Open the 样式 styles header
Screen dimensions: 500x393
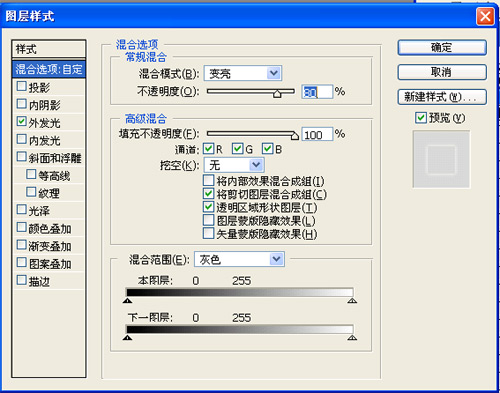point(49,49)
